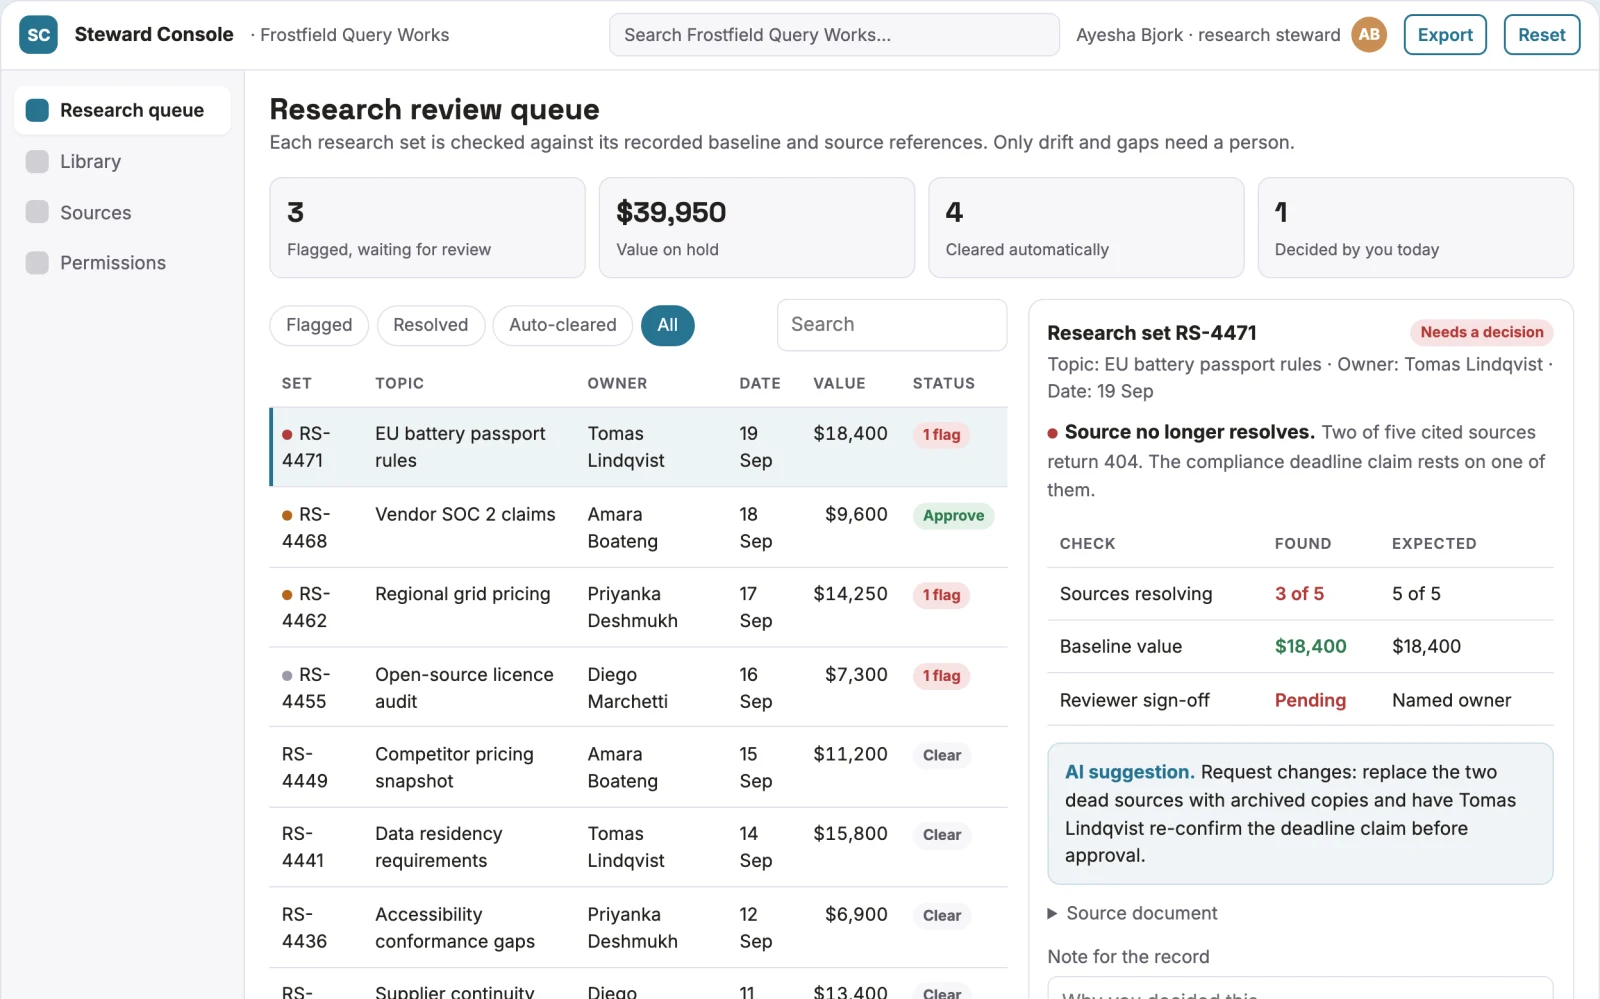The image size is (1600, 999).
Task: Click the SC Steward Console logo
Action: pos(38,35)
